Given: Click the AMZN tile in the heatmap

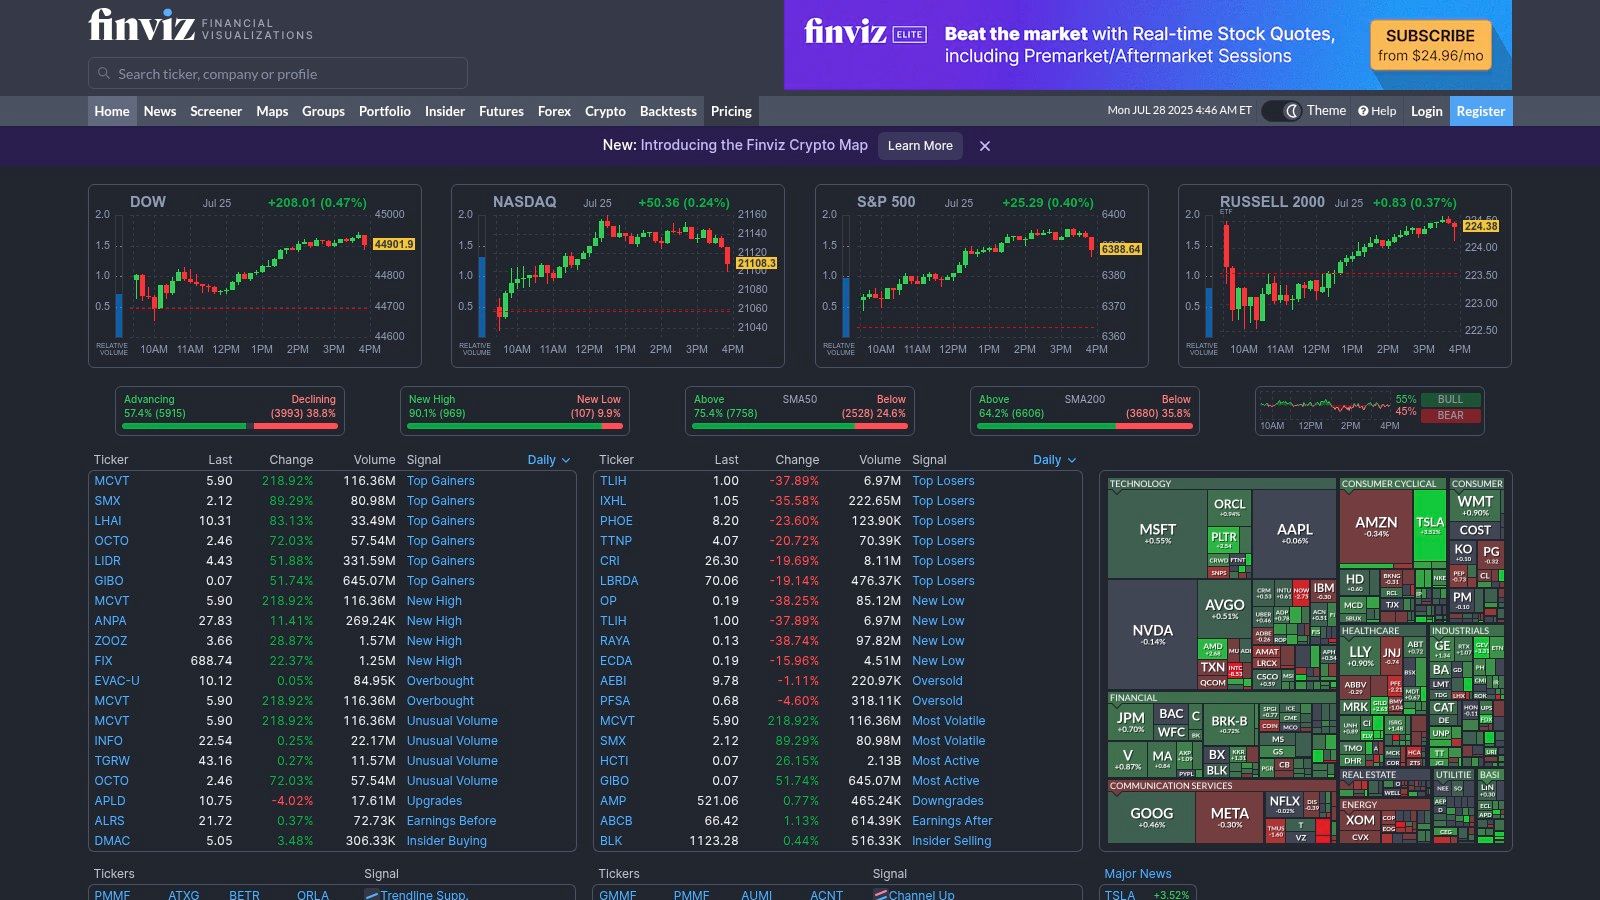Looking at the screenshot, I should pyautogui.click(x=1376, y=526).
